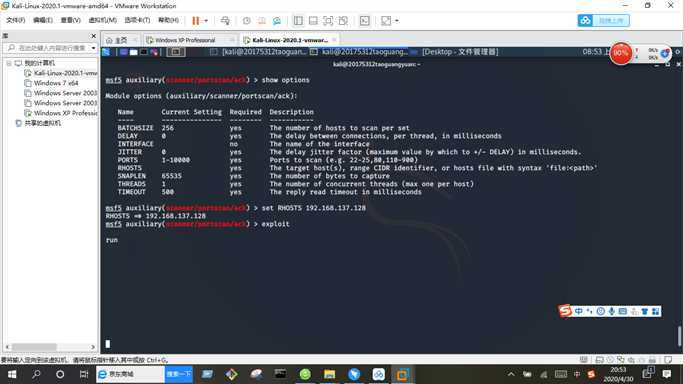This screenshot has width=683, height=384.
Task: Click the 搜索一下 search button on taskbar
Action: click(179, 374)
